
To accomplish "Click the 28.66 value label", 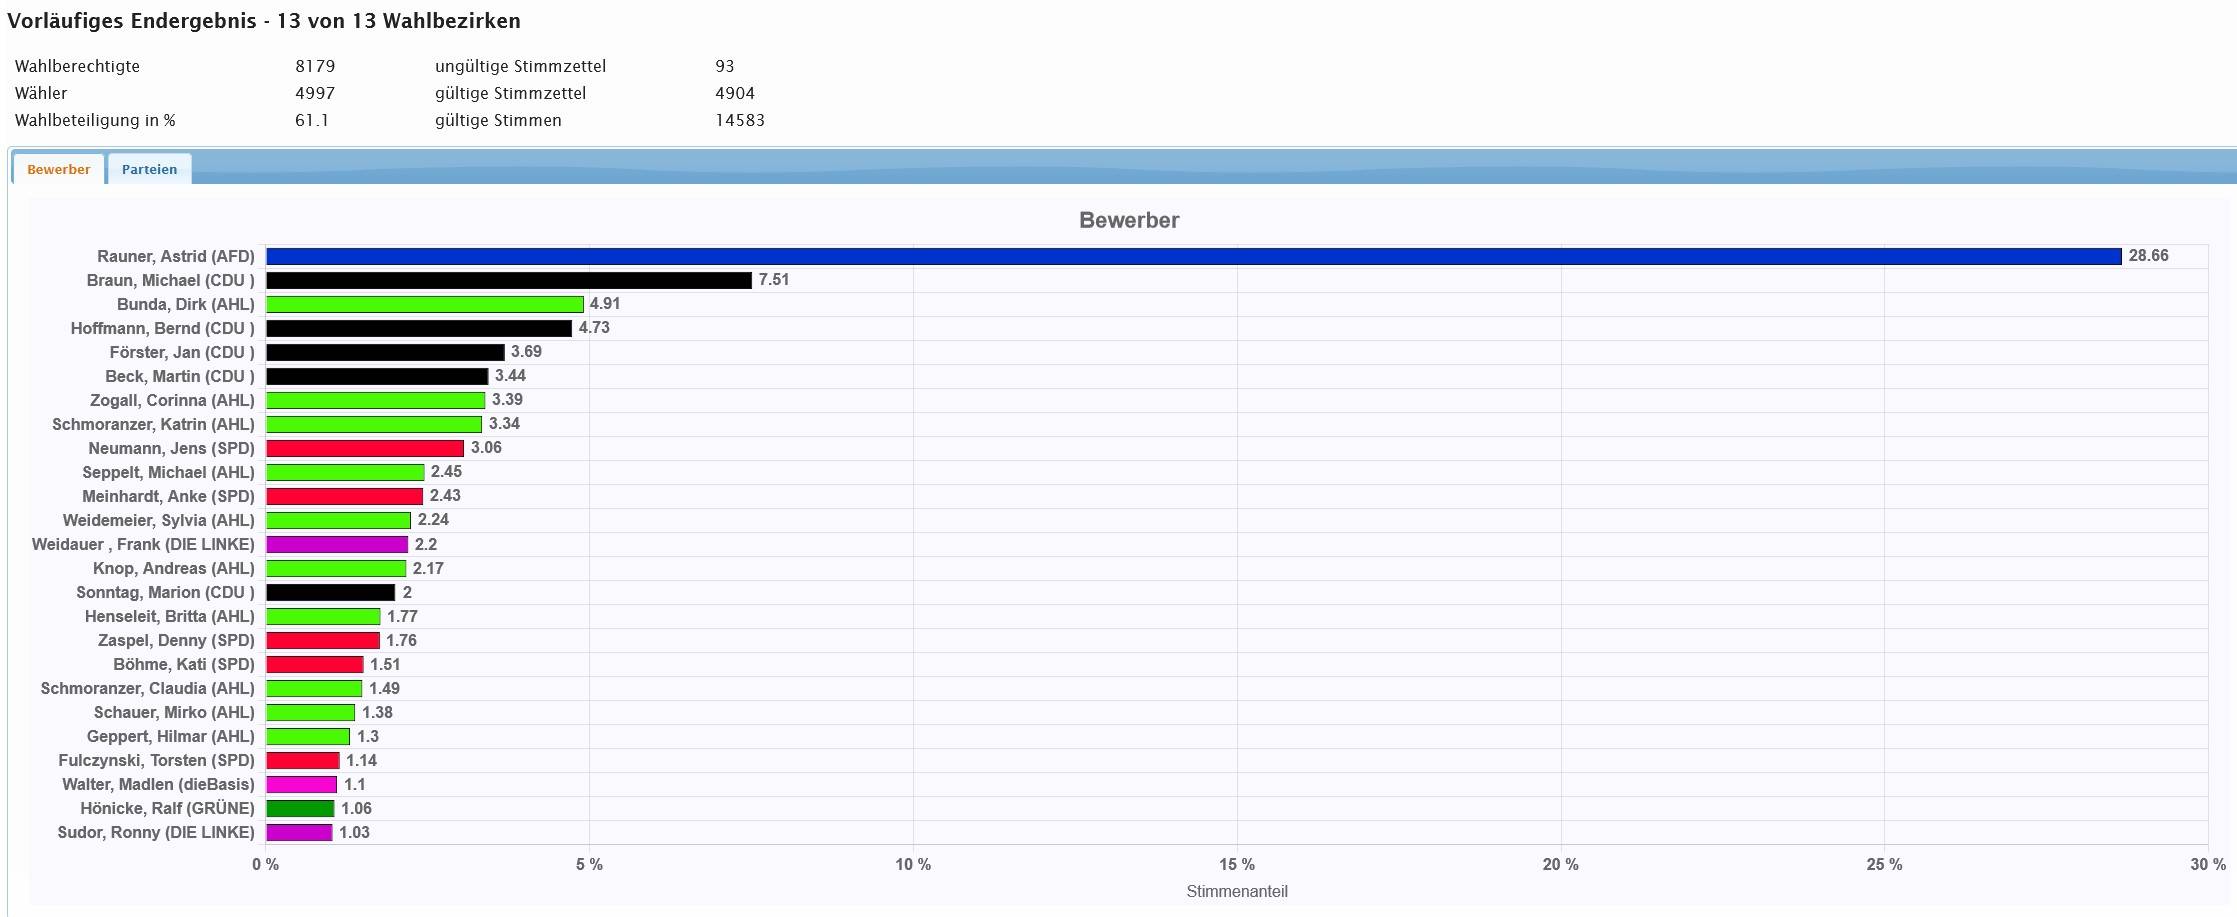I will 2148,256.
